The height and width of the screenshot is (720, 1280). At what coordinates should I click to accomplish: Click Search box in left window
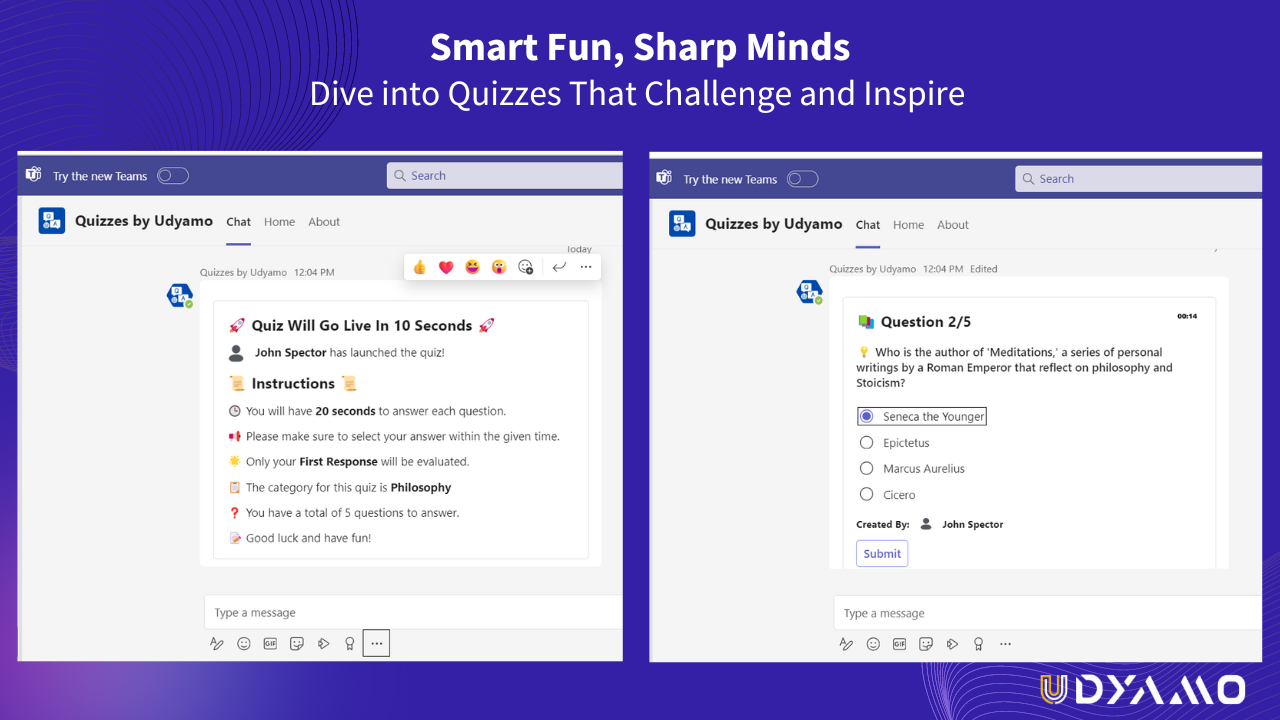pos(505,175)
